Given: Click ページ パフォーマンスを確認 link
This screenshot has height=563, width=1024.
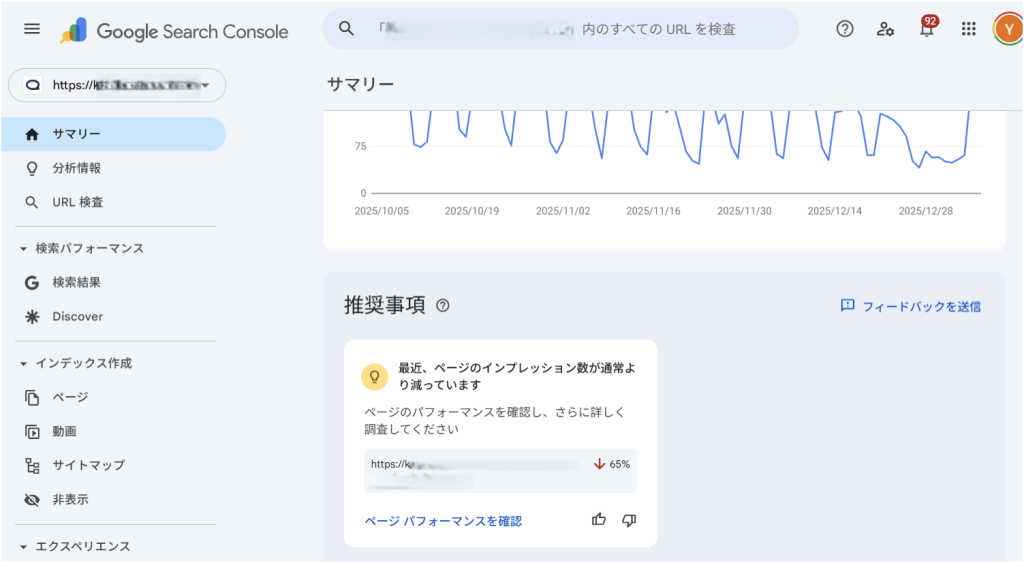Looking at the screenshot, I should pos(443,521).
